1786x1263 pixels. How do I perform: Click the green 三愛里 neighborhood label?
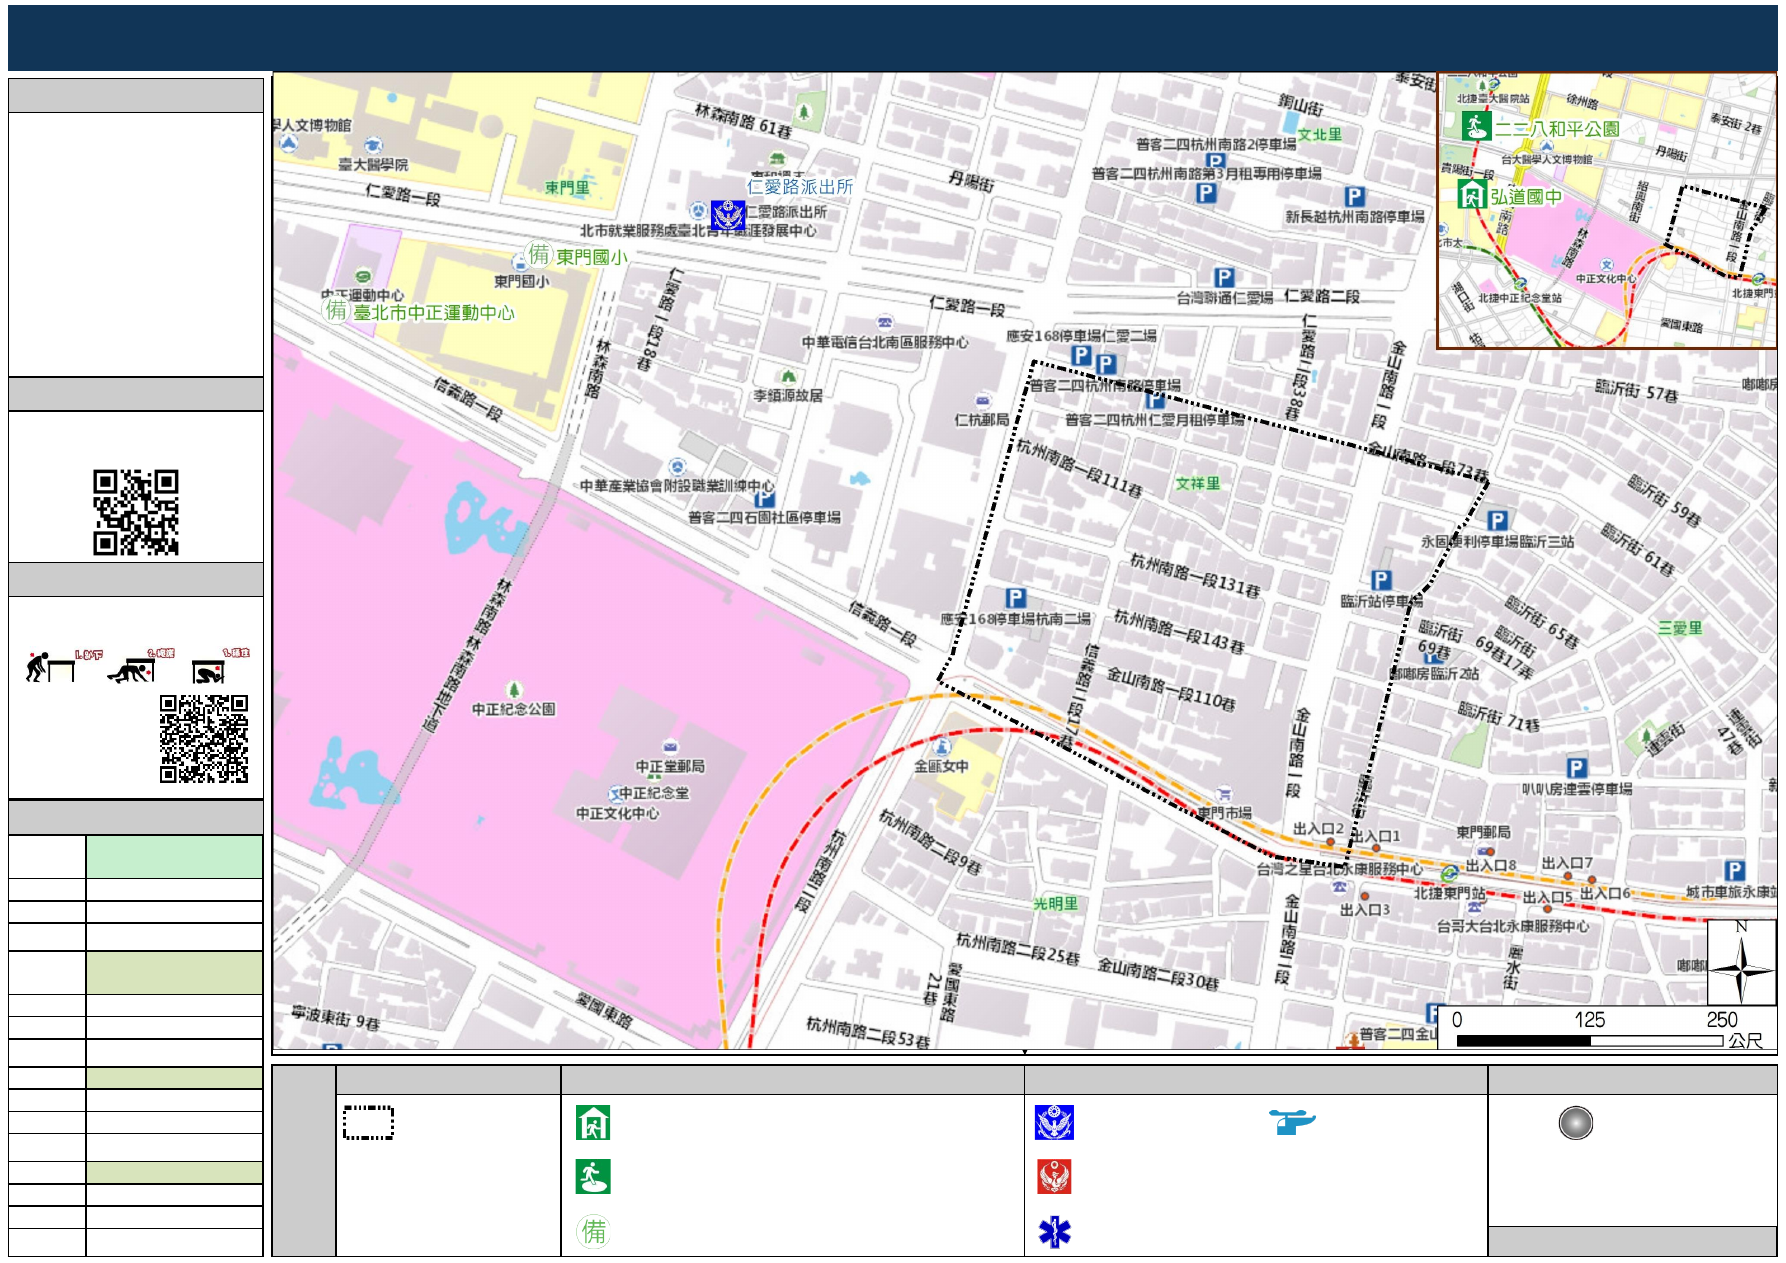[1680, 628]
